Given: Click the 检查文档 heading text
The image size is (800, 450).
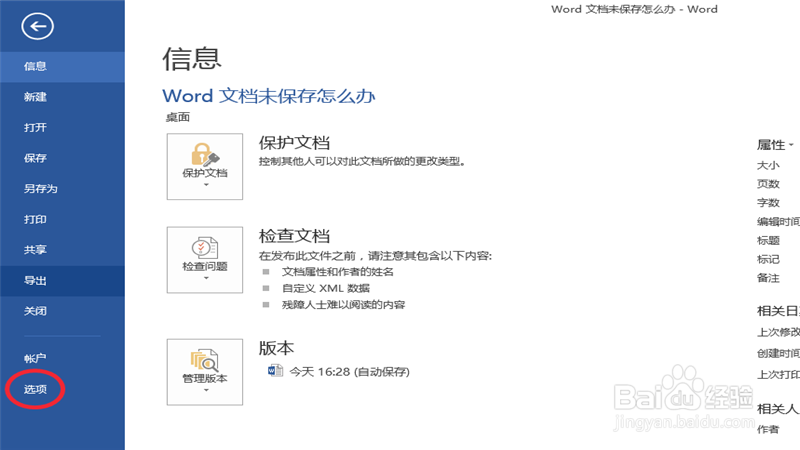Looking at the screenshot, I should point(294,236).
